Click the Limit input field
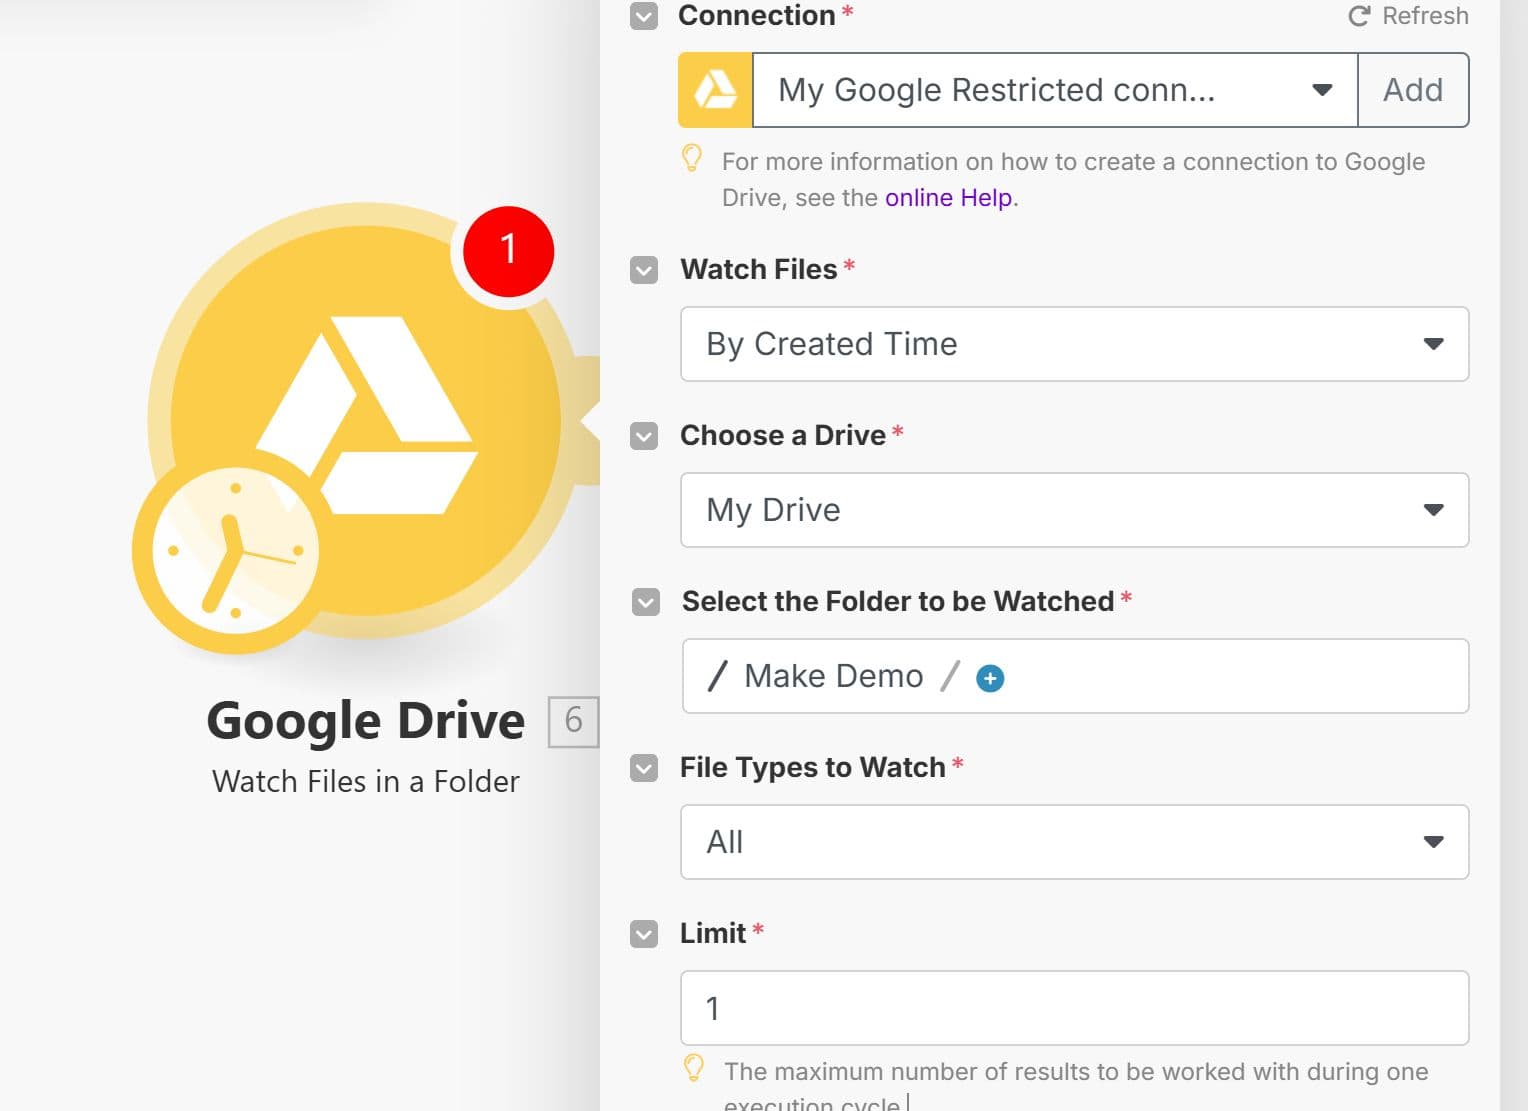This screenshot has height=1111, width=1528. 1073,1008
